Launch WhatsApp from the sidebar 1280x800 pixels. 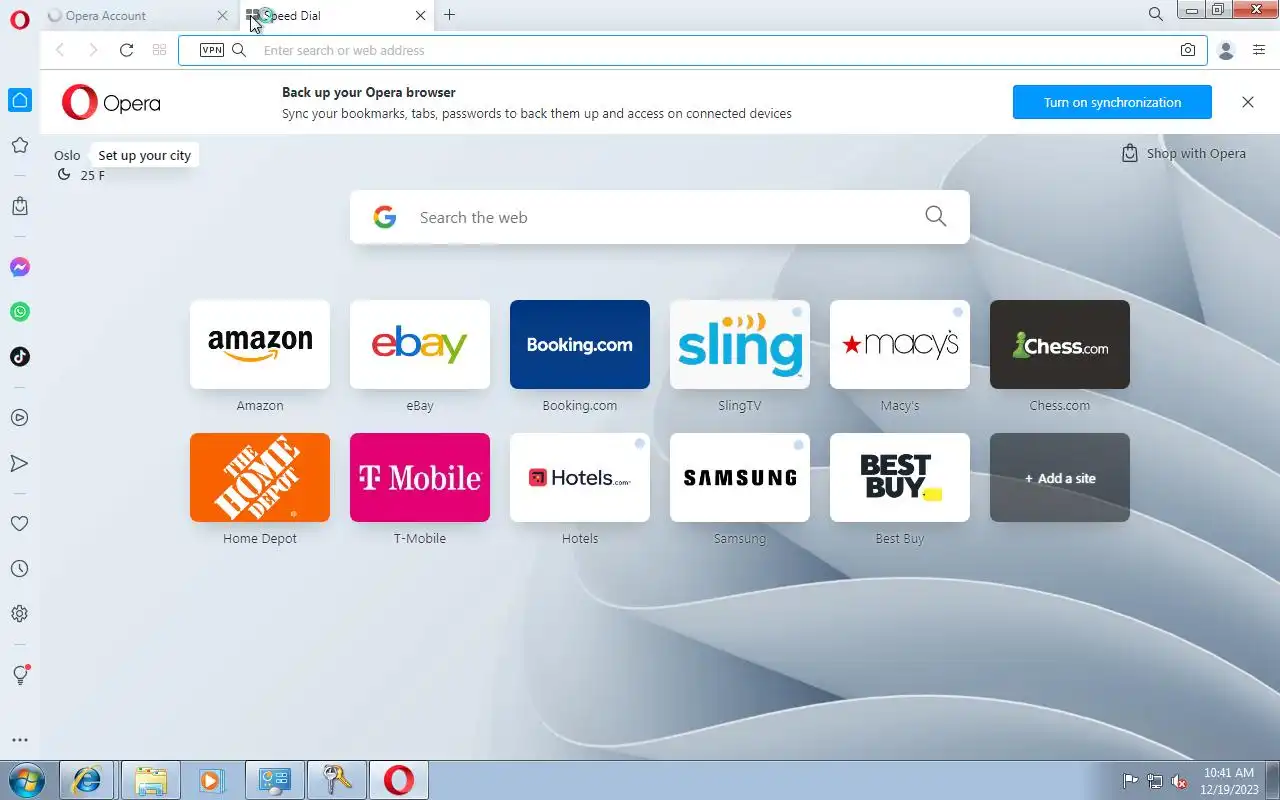(20, 312)
